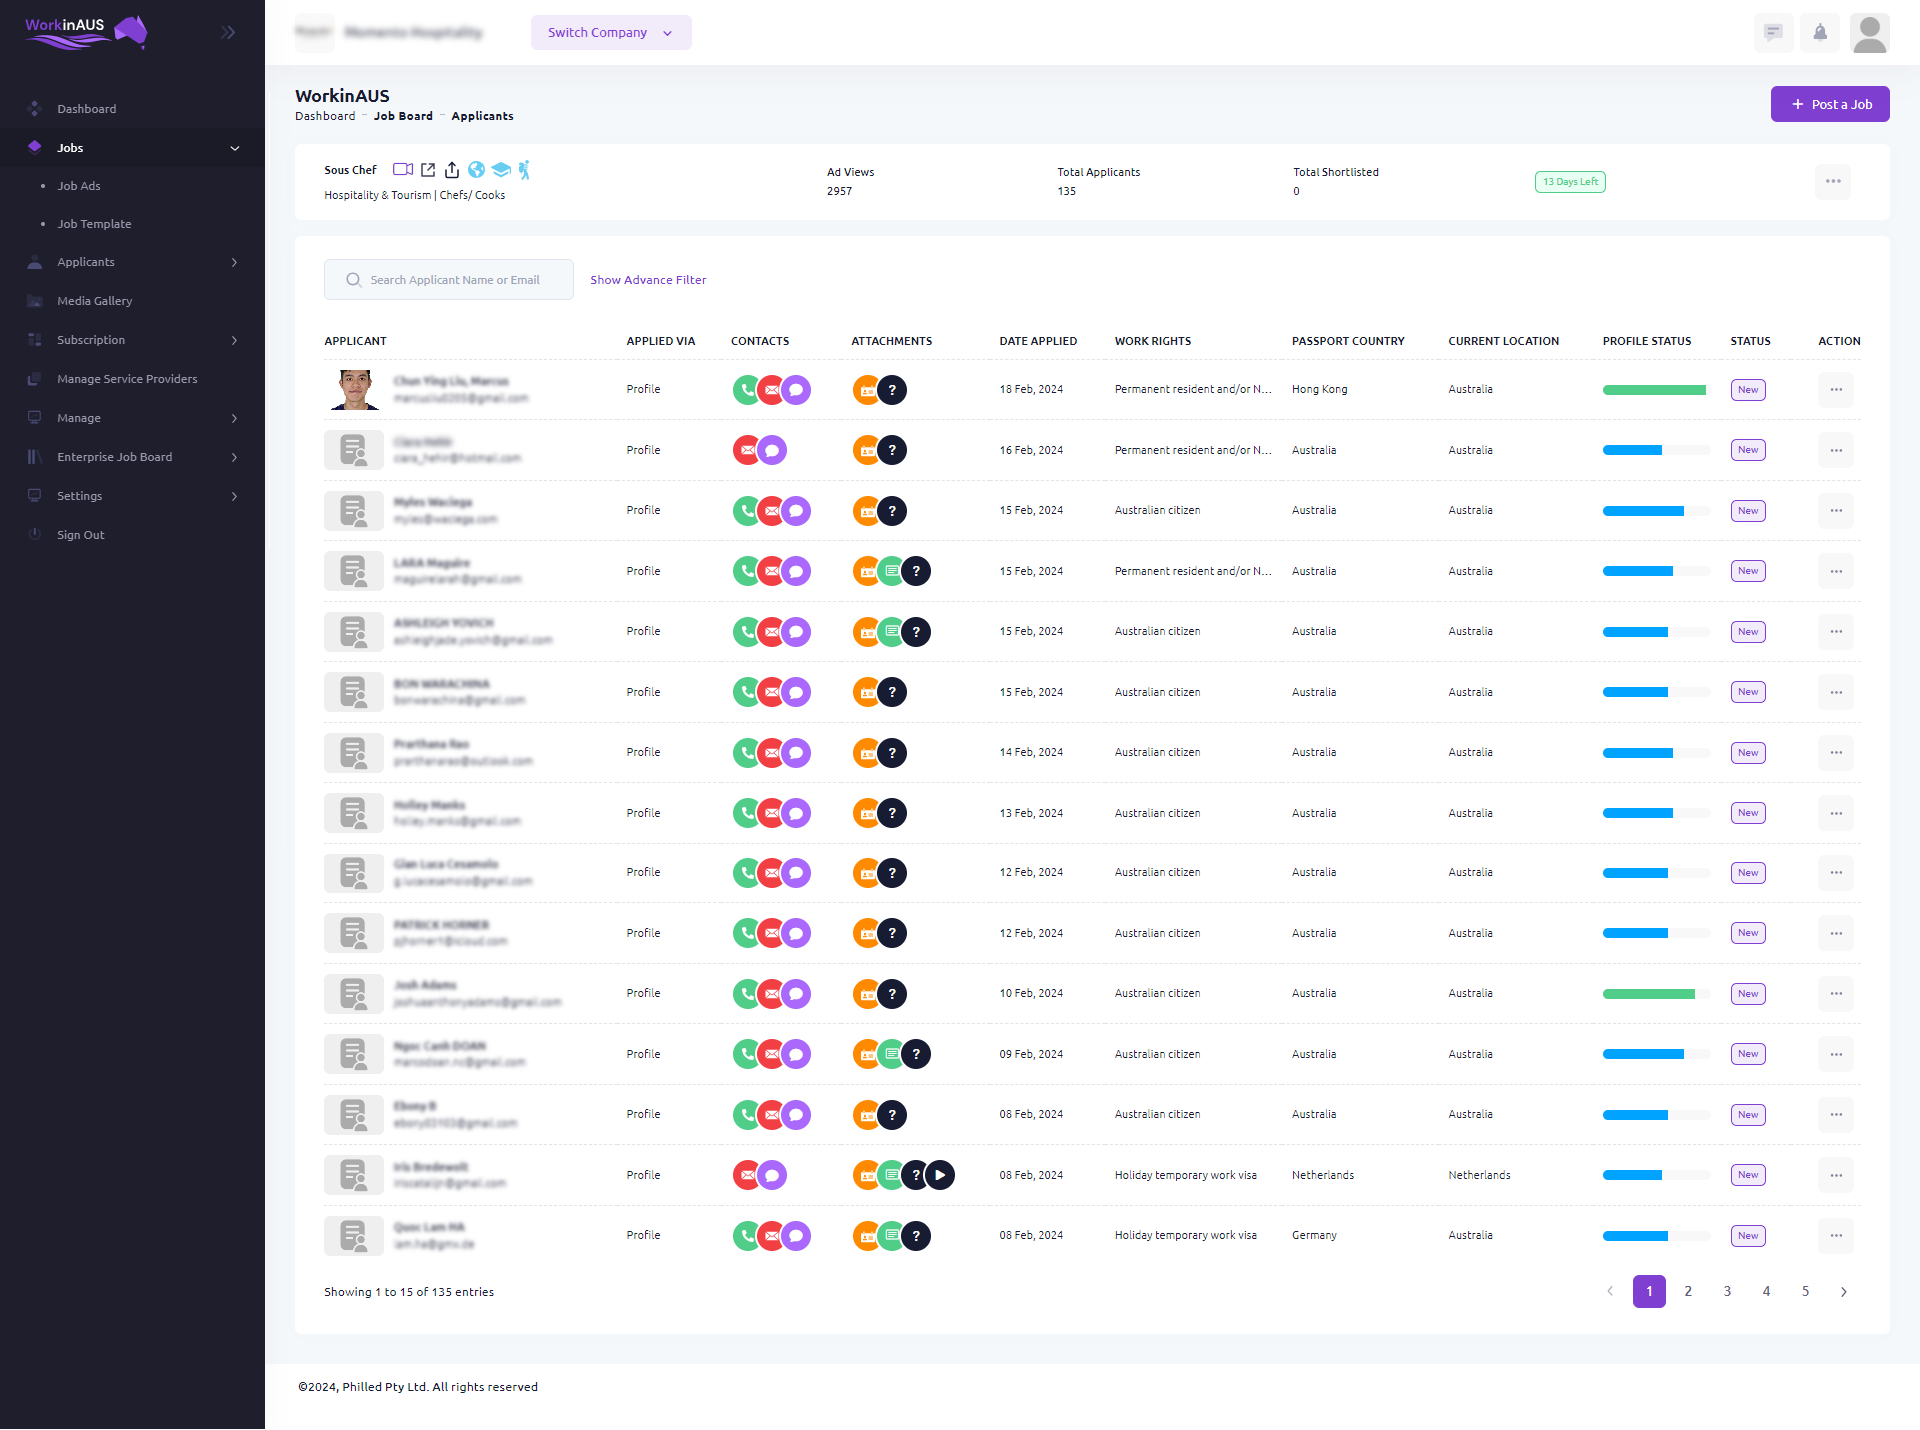Play the video attachment in the Netherlands row
This screenshot has width=1920, height=1430.
(x=940, y=1175)
